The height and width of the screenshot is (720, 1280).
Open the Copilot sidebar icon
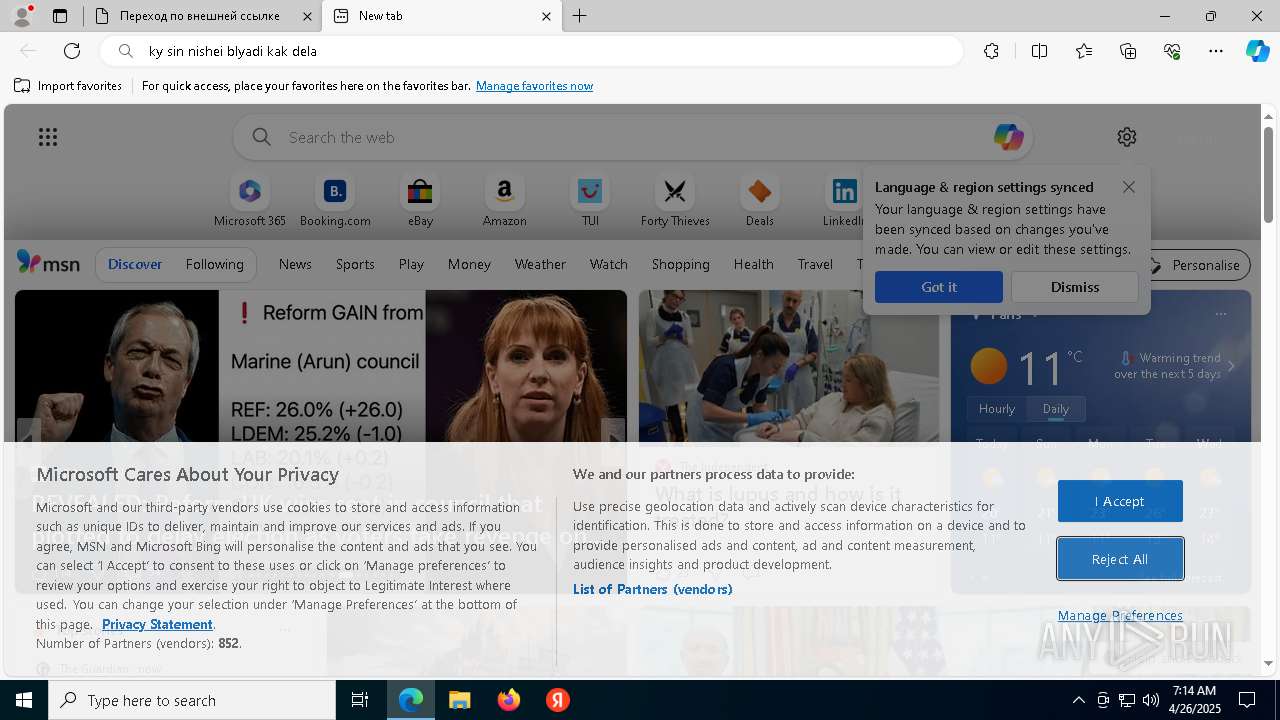[1258, 51]
